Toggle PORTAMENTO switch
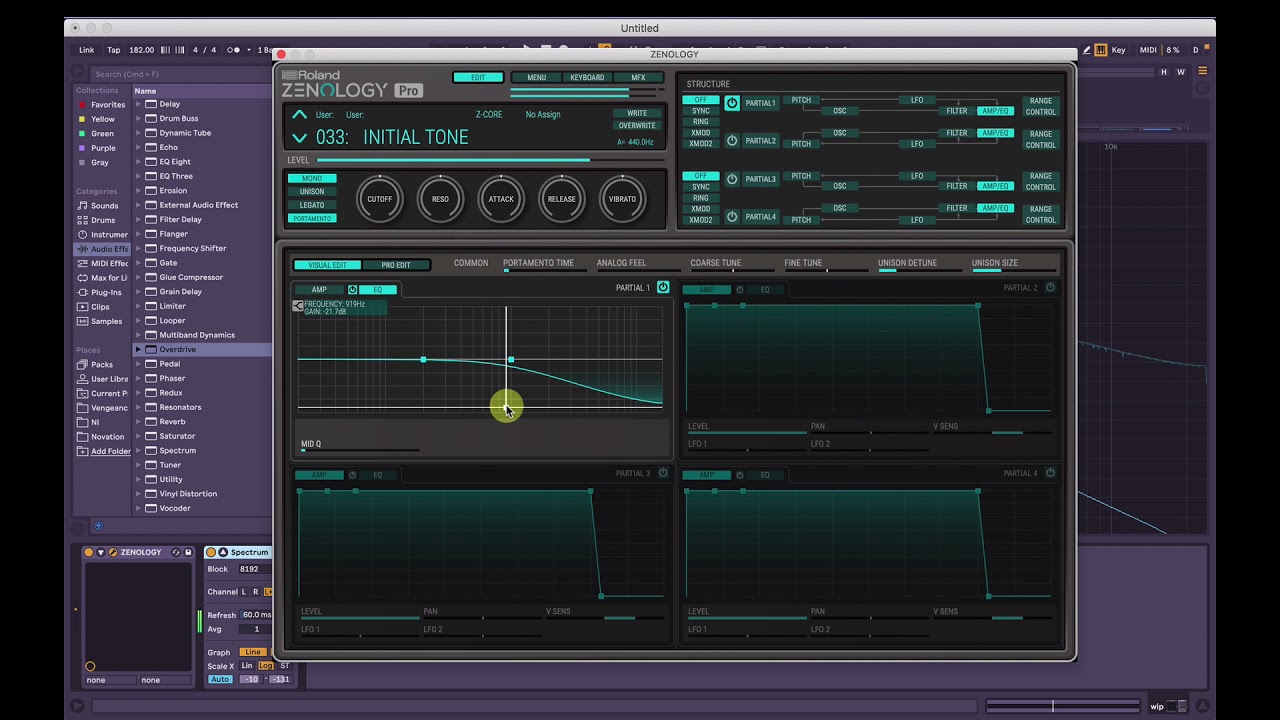This screenshot has width=1280, height=720. pos(312,218)
